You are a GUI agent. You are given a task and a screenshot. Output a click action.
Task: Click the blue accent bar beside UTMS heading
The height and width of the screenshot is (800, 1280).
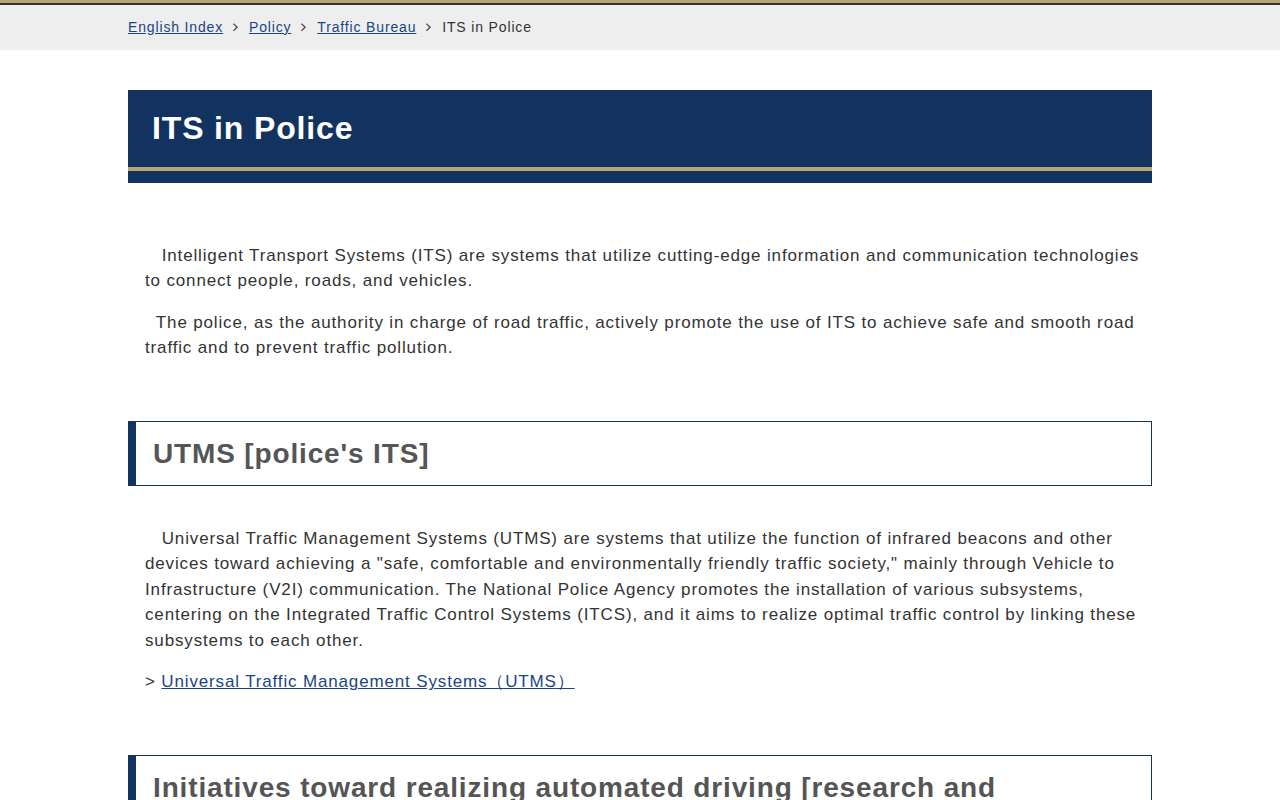coord(132,453)
